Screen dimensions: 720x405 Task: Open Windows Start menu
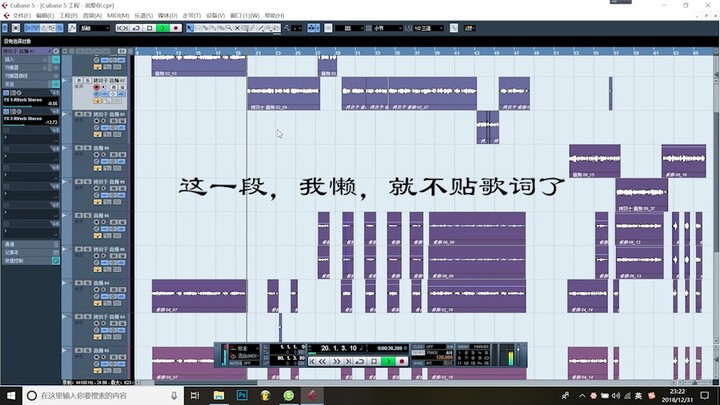[11, 395]
